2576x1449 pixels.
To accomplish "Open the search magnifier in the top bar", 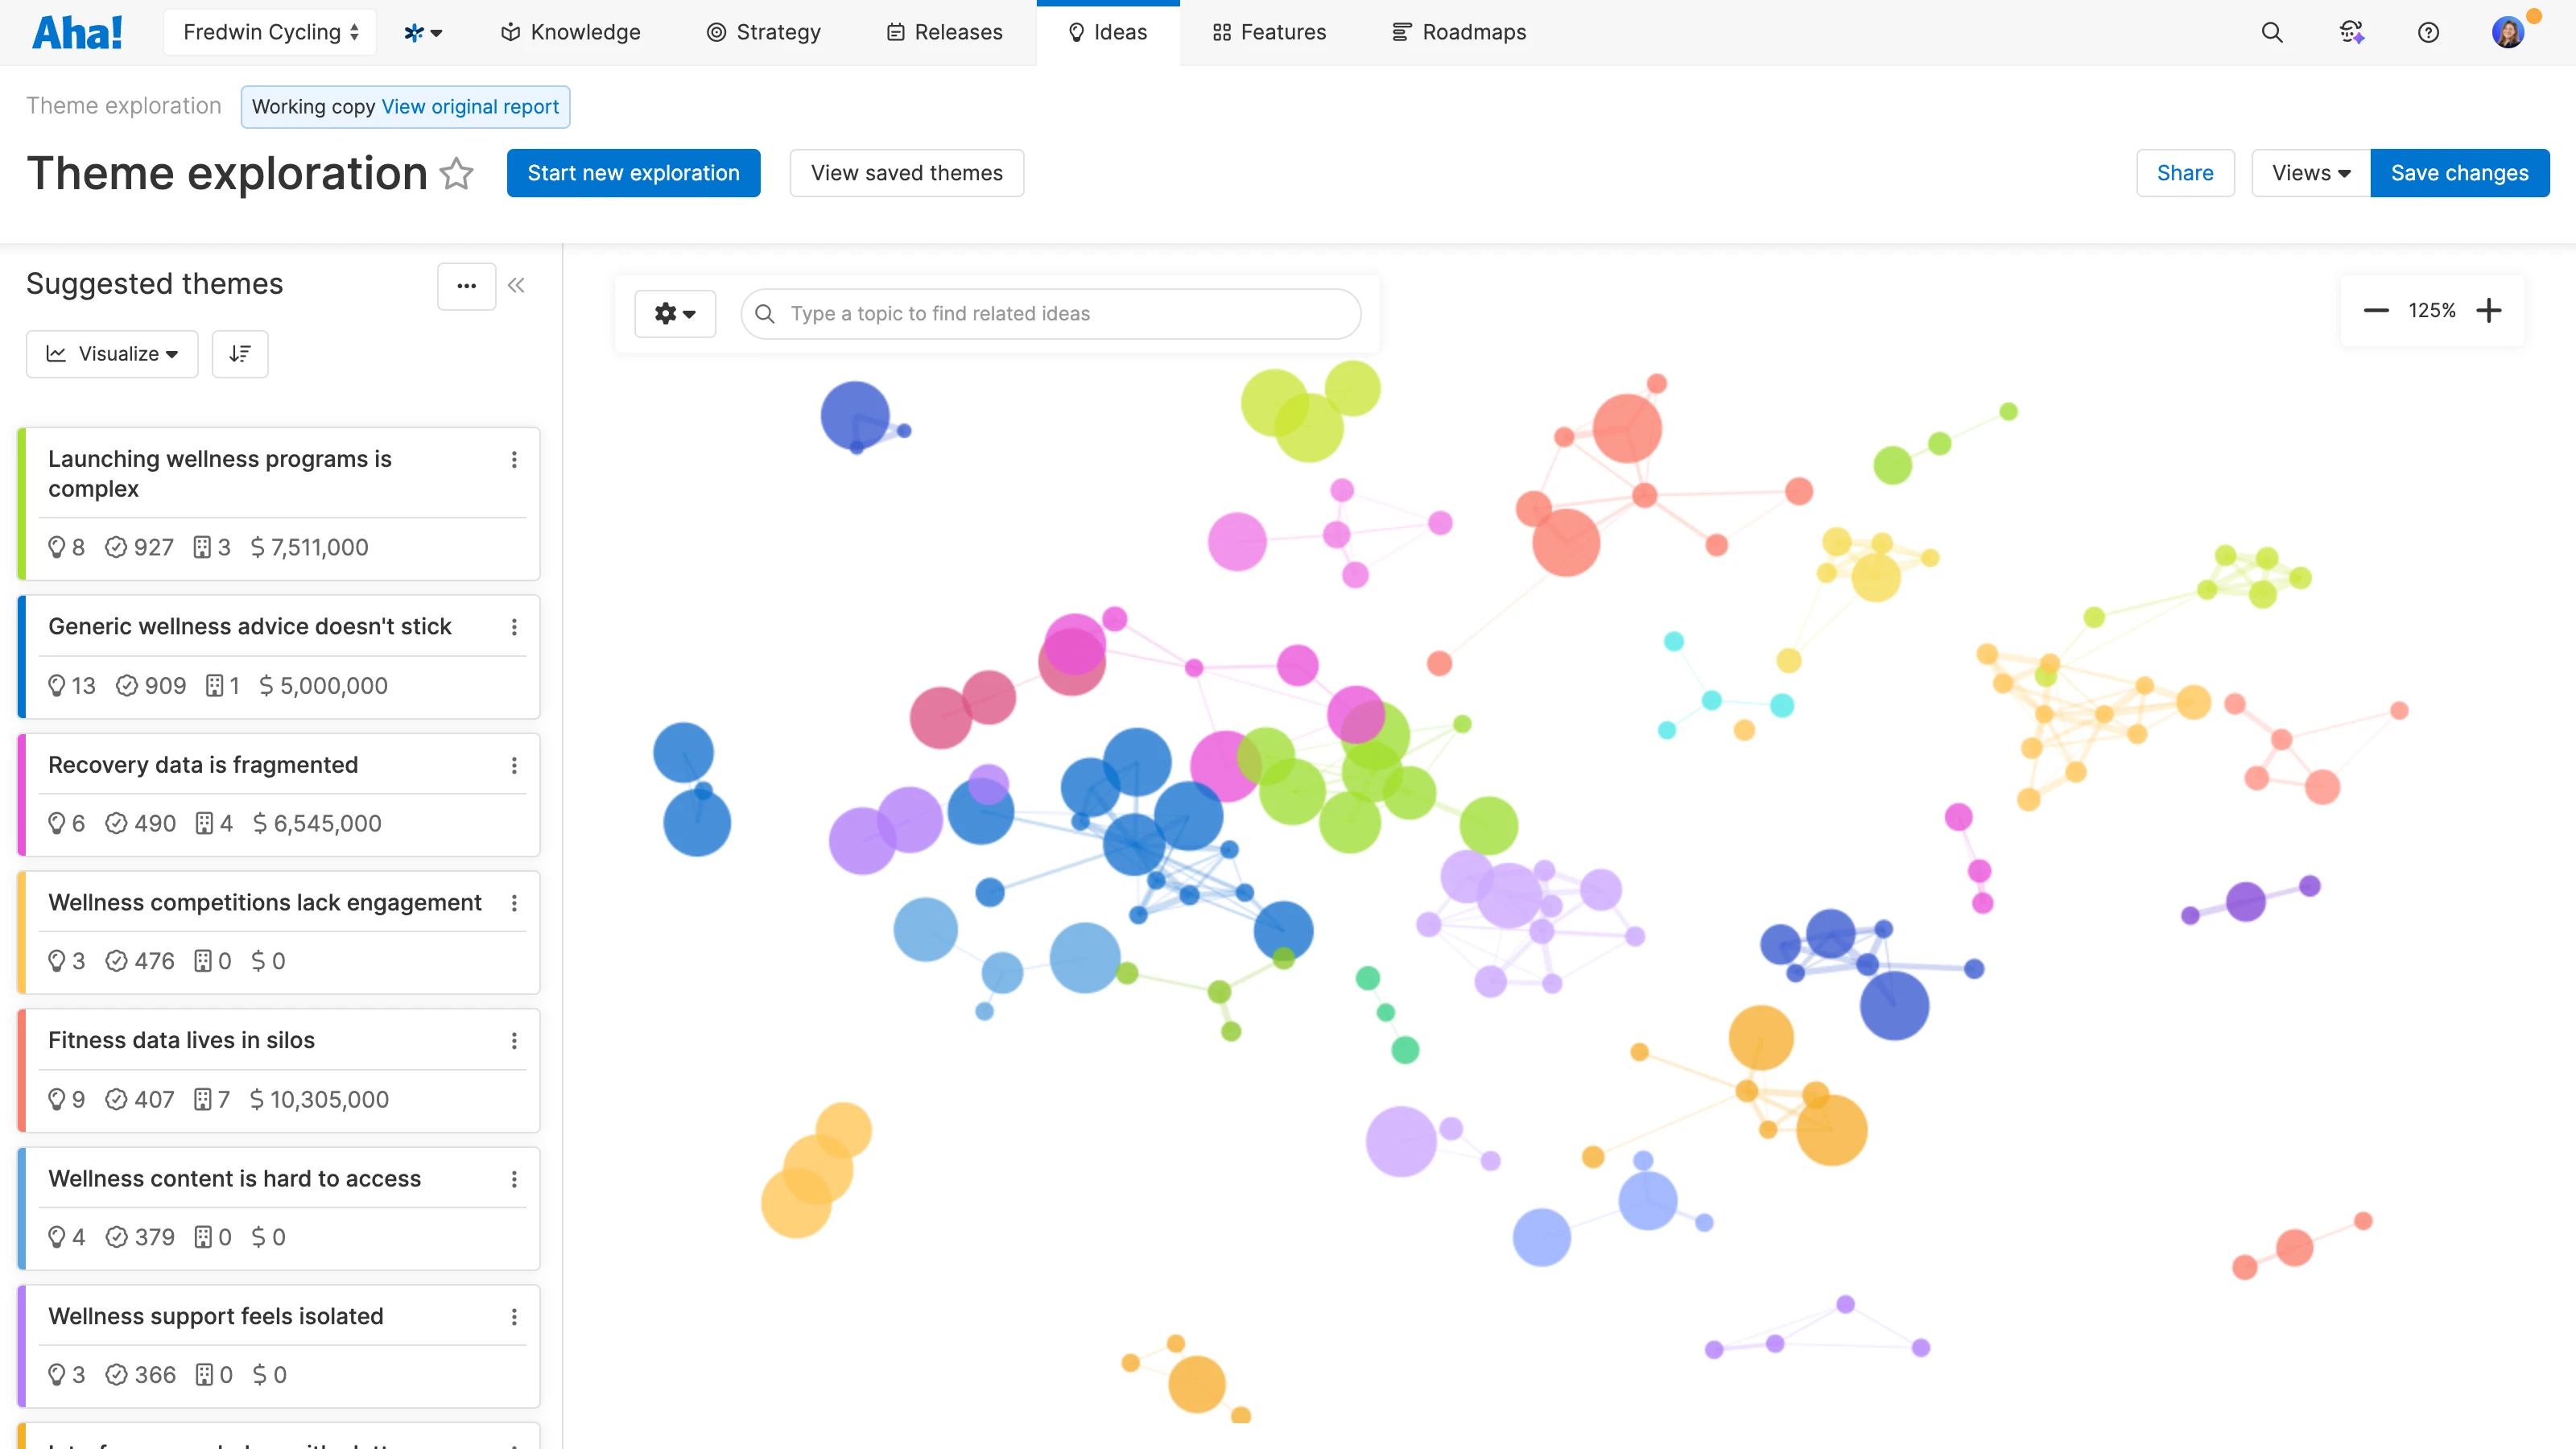I will (2272, 32).
